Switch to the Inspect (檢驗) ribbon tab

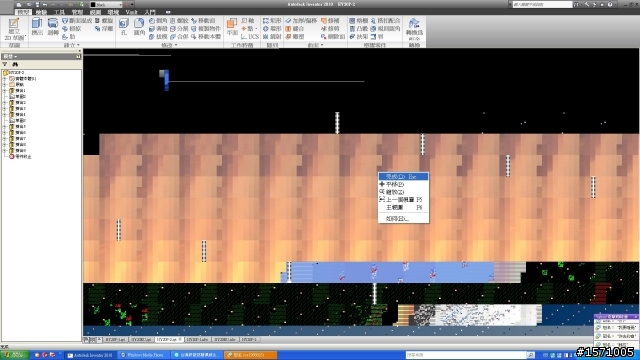pos(41,12)
